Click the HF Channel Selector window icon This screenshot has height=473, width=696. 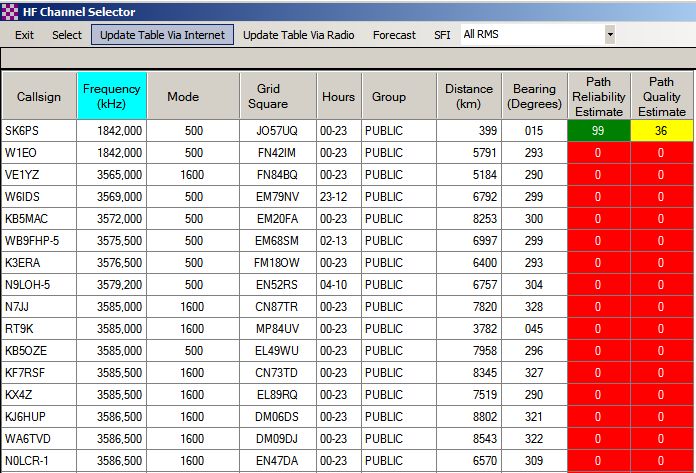tap(10, 10)
